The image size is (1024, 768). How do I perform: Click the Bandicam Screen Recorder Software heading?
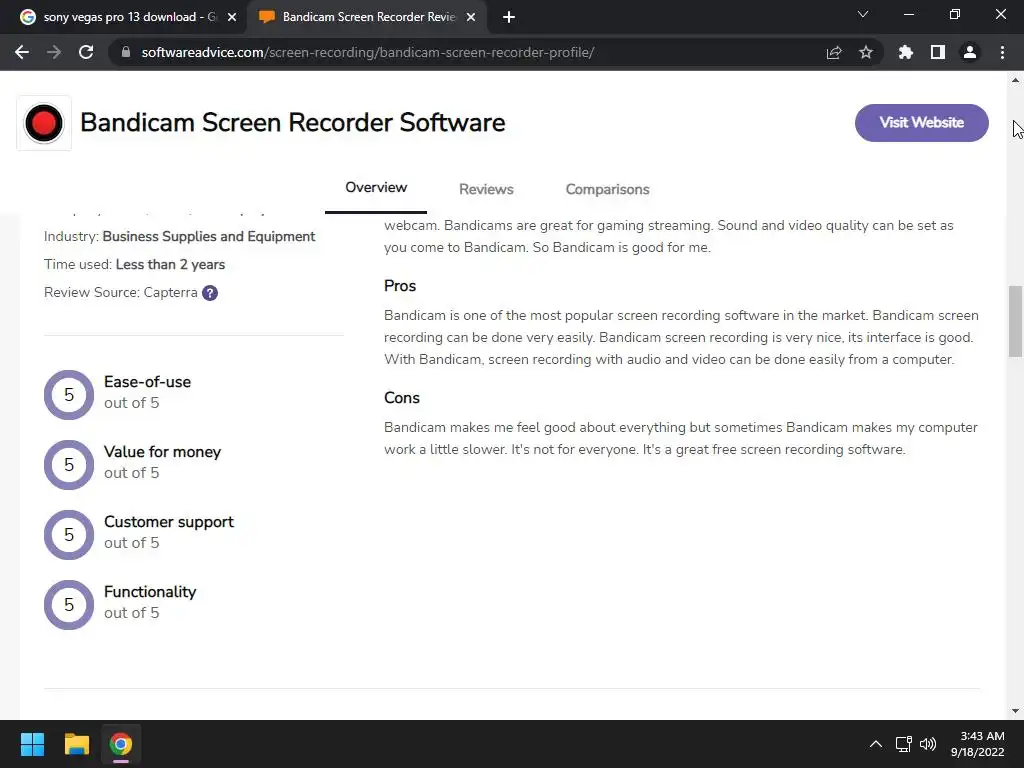(293, 123)
